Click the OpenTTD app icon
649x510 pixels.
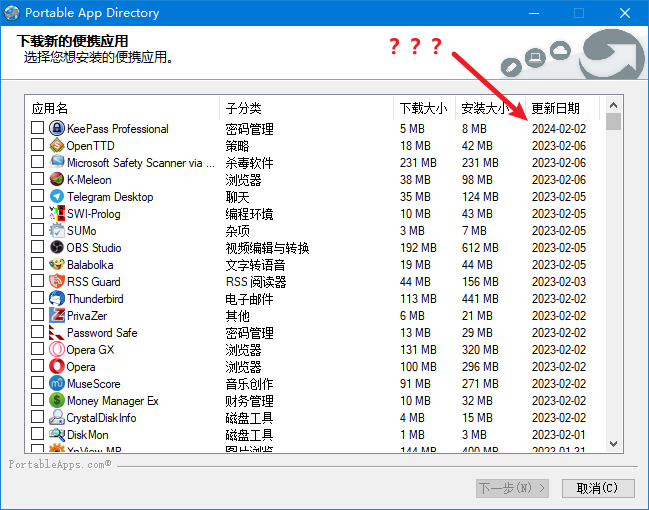coord(57,146)
